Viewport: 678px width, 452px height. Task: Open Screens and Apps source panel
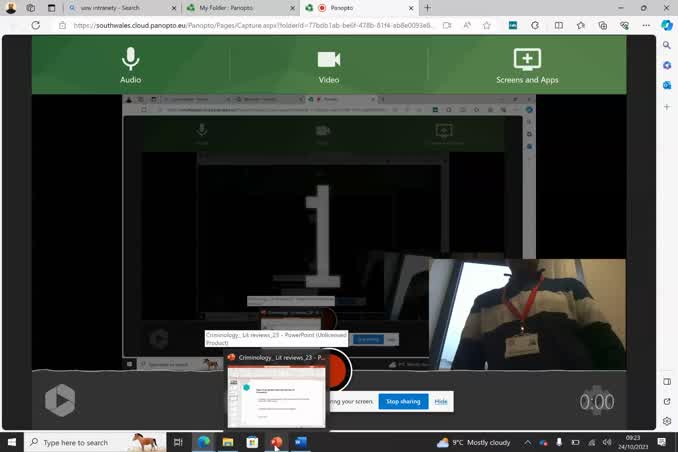pyautogui.click(x=527, y=65)
